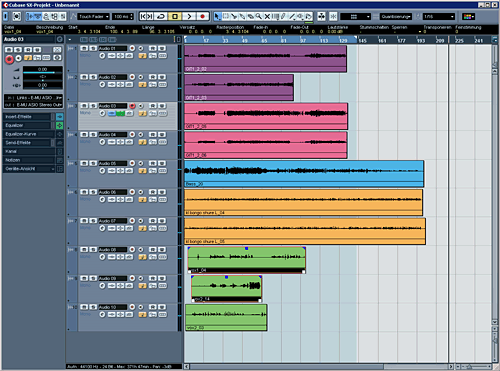Toggle the record enable button in inspector
This screenshot has width=500, height=371.
pyautogui.click(x=9, y=59)
